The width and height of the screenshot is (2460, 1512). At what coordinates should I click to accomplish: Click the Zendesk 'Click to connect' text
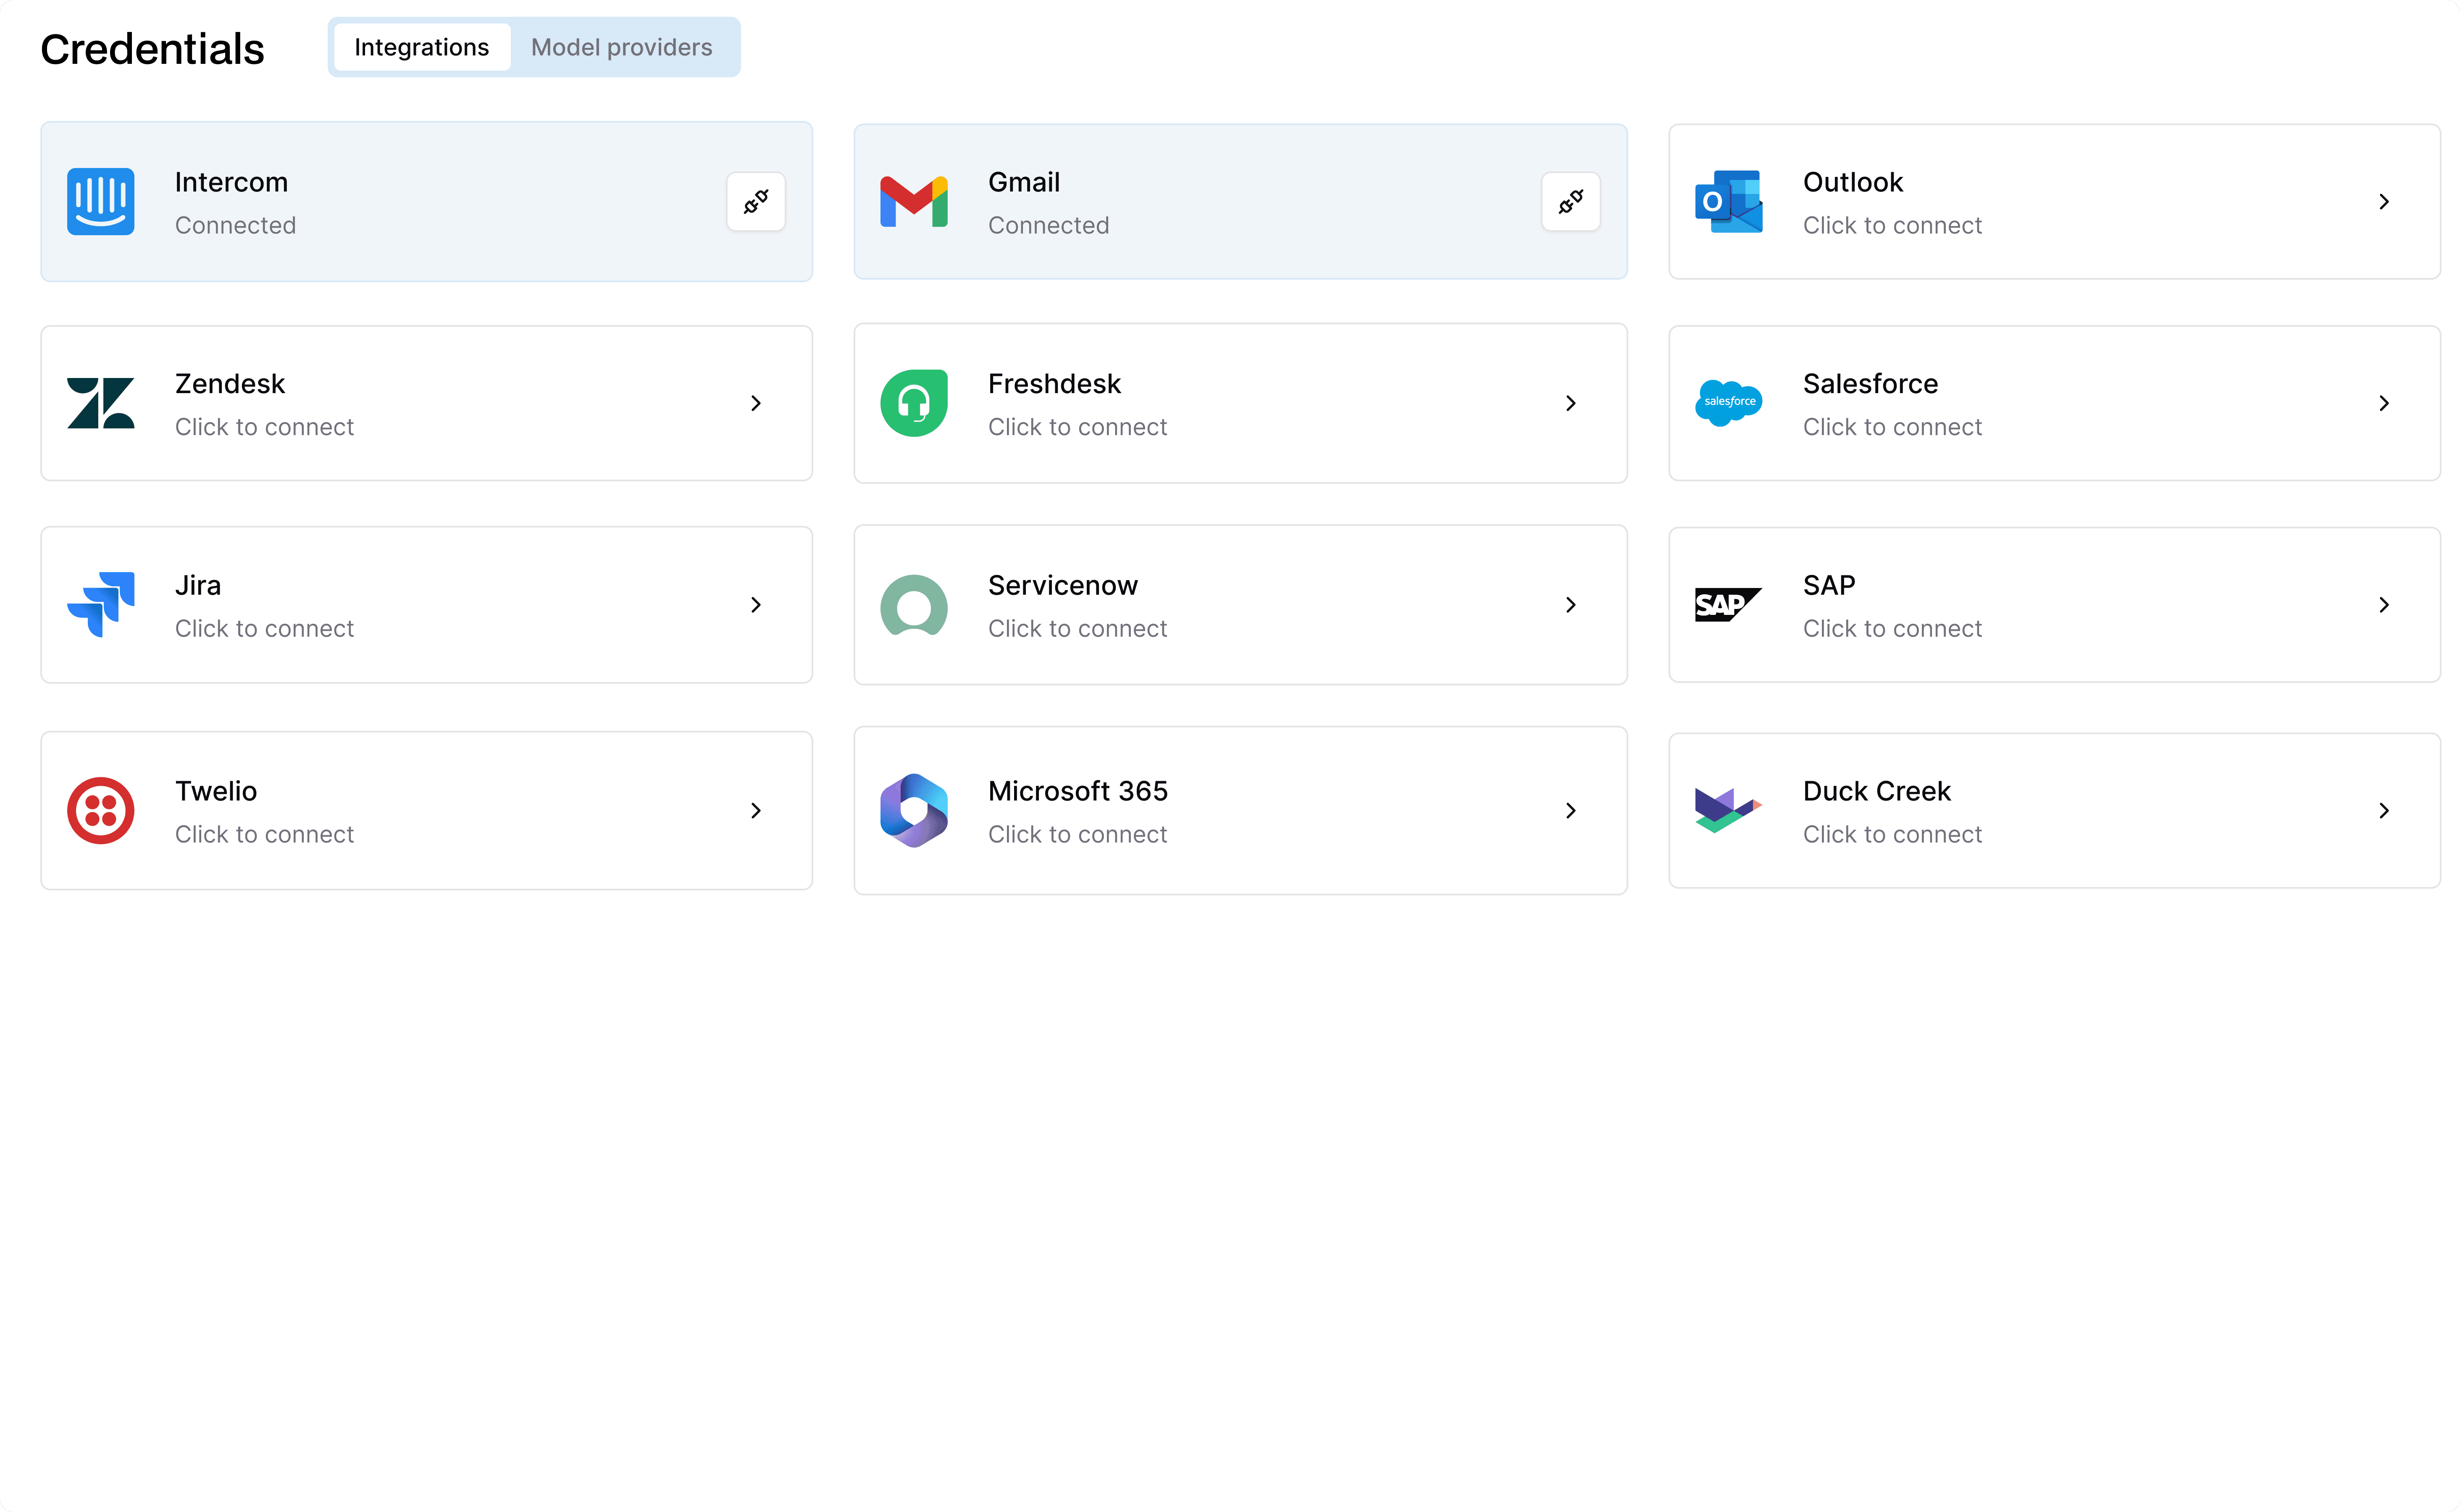coord(264,427)
